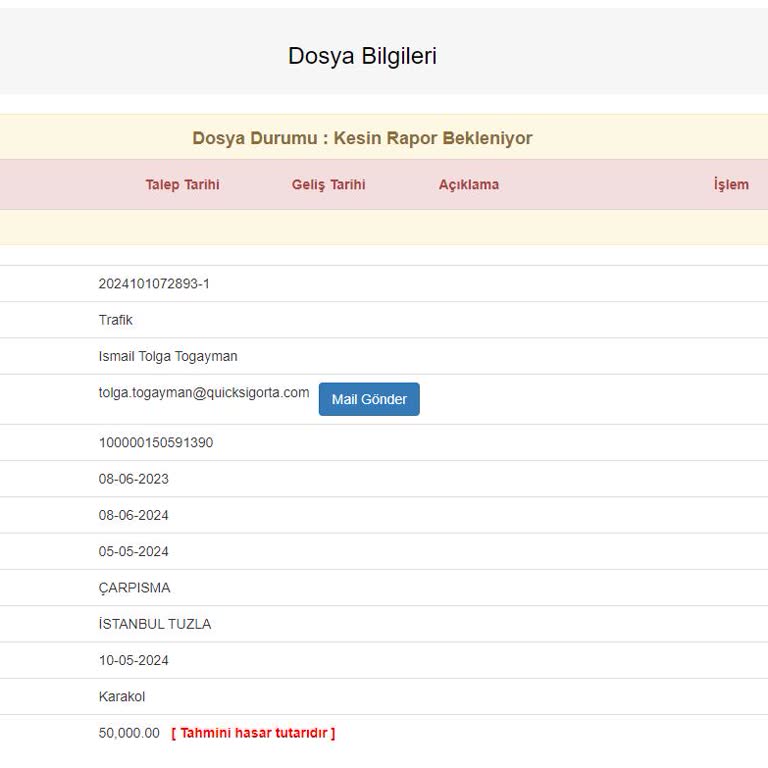Click the red Tahmini hasar tutarıdır note
This screenshot has height=768, width=768.
point(253,733)
